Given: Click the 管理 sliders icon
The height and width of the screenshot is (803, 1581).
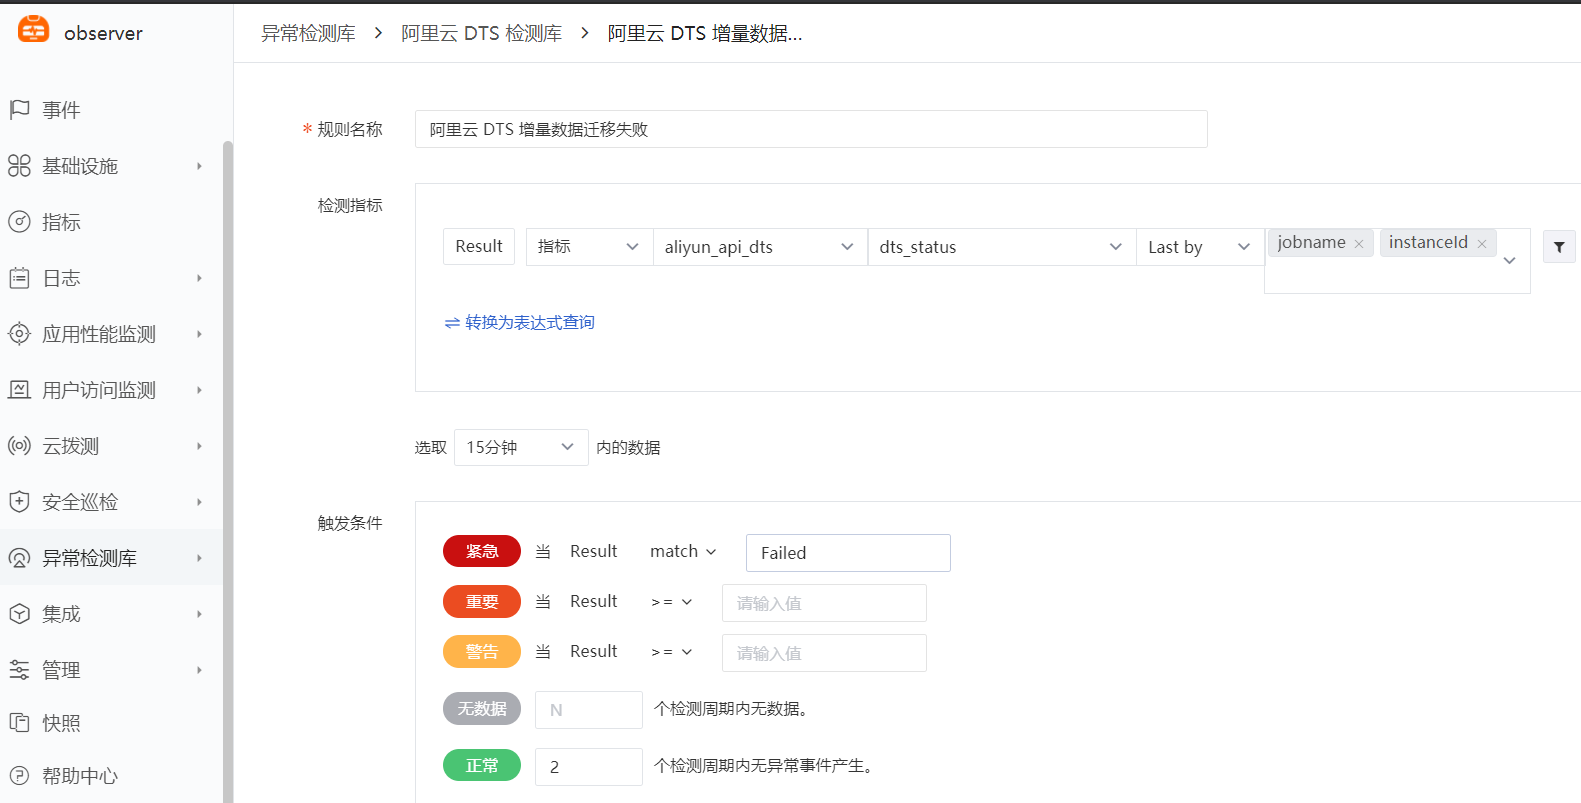Looking at the screenshot, I should (19, 670).
